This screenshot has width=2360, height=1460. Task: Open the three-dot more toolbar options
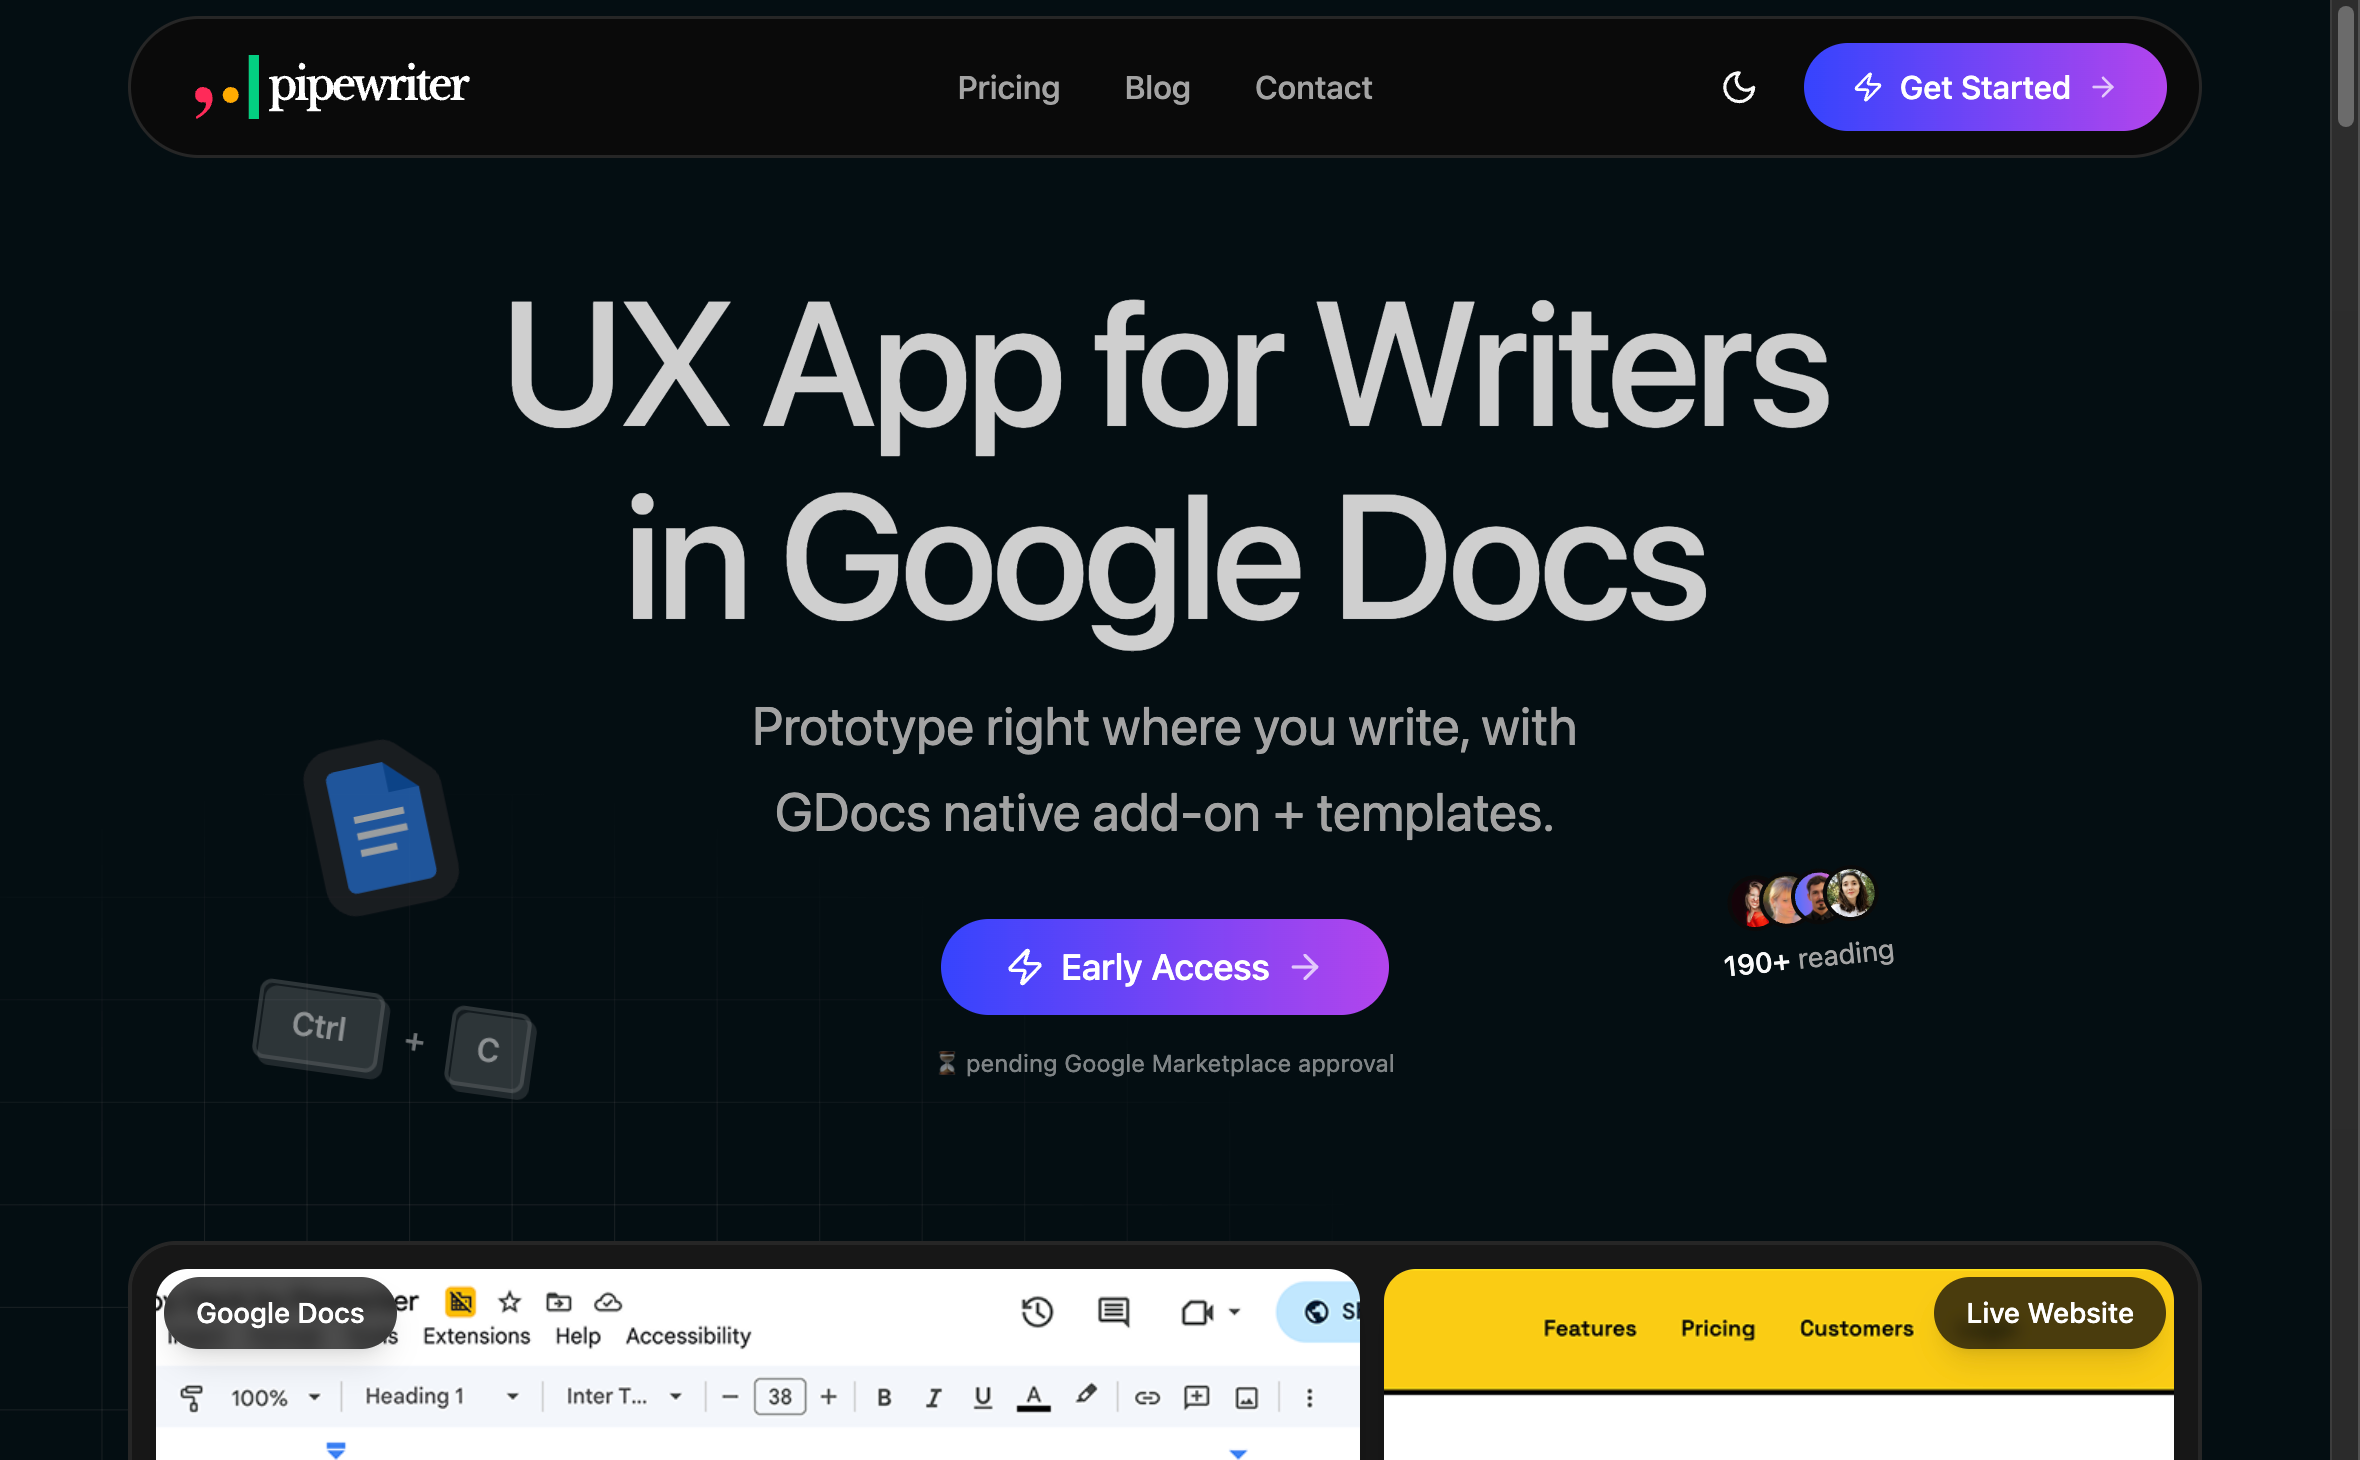point(1309,1398)
